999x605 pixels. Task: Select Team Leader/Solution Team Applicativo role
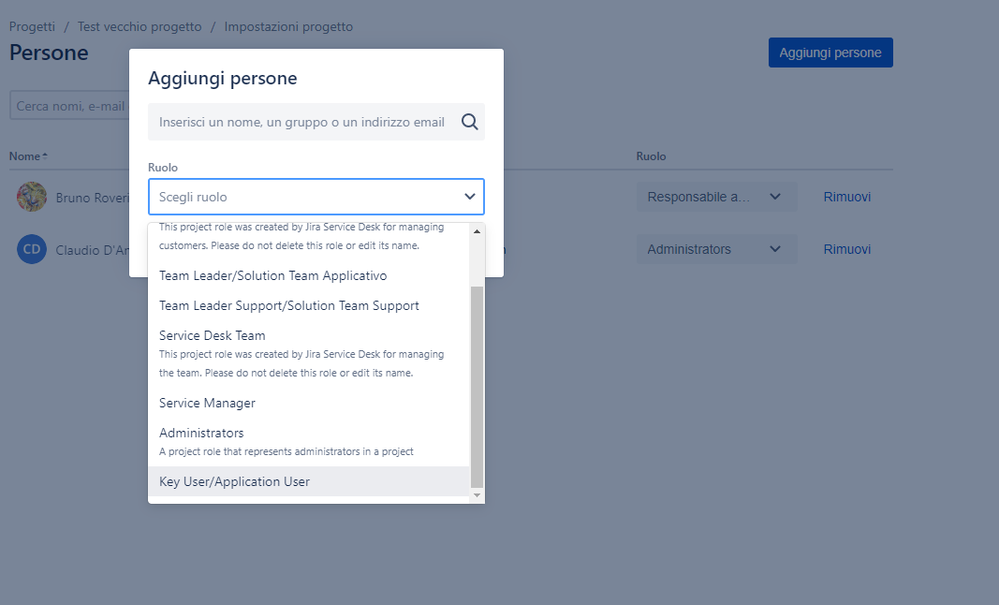coord(309,276)
